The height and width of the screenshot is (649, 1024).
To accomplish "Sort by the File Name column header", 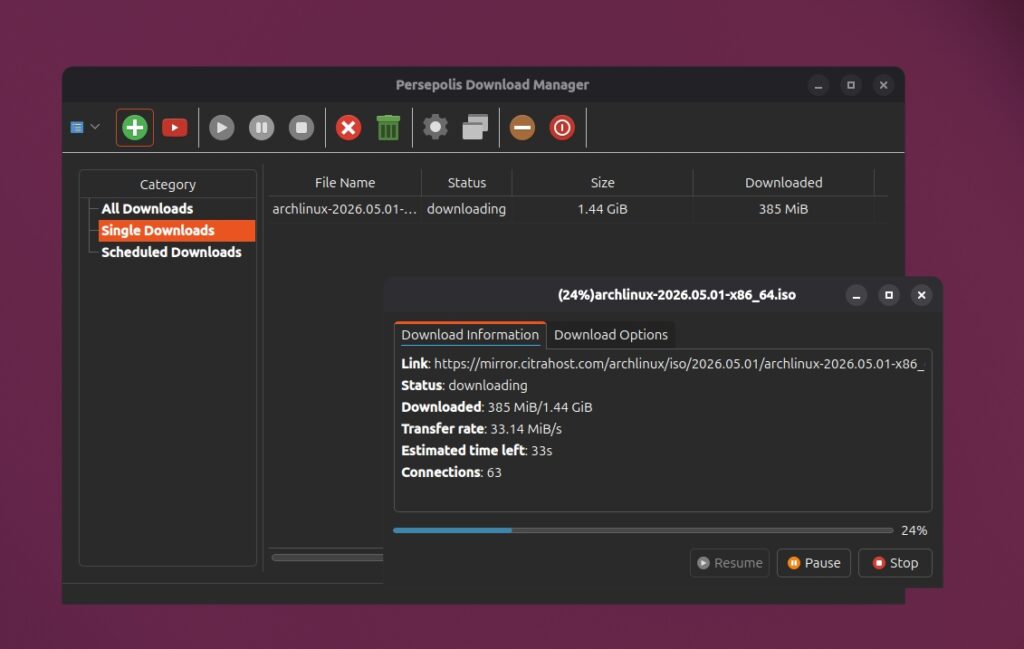I will [x=345, y=183].
